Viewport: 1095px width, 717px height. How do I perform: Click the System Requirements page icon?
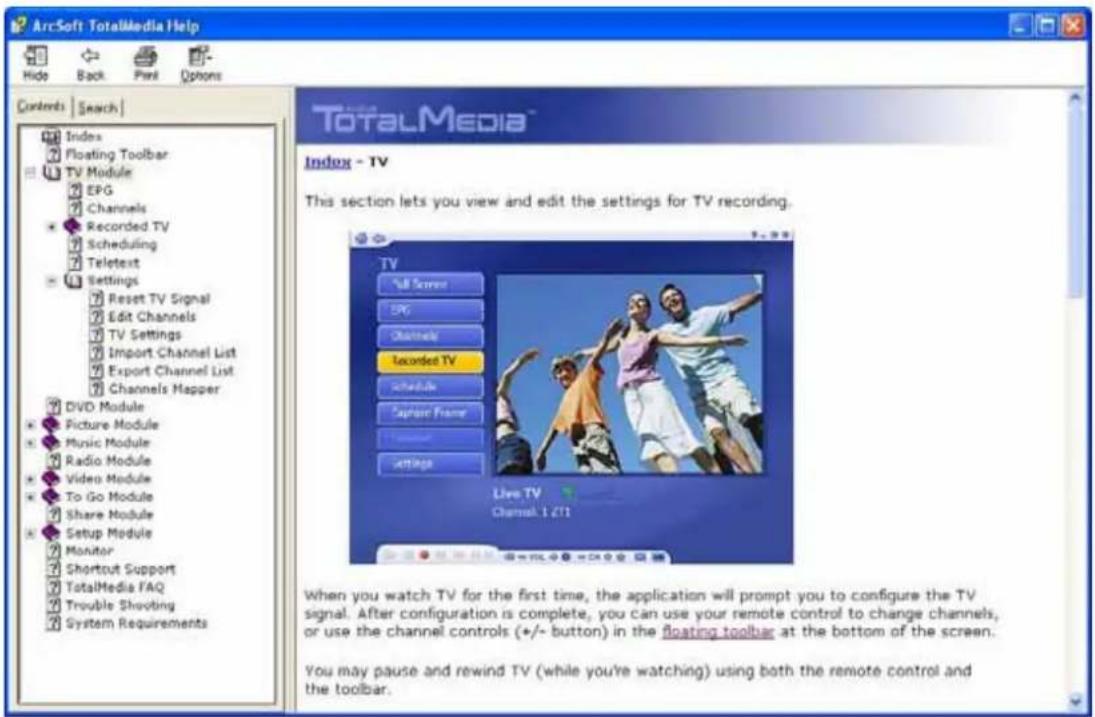pos(53,623)
